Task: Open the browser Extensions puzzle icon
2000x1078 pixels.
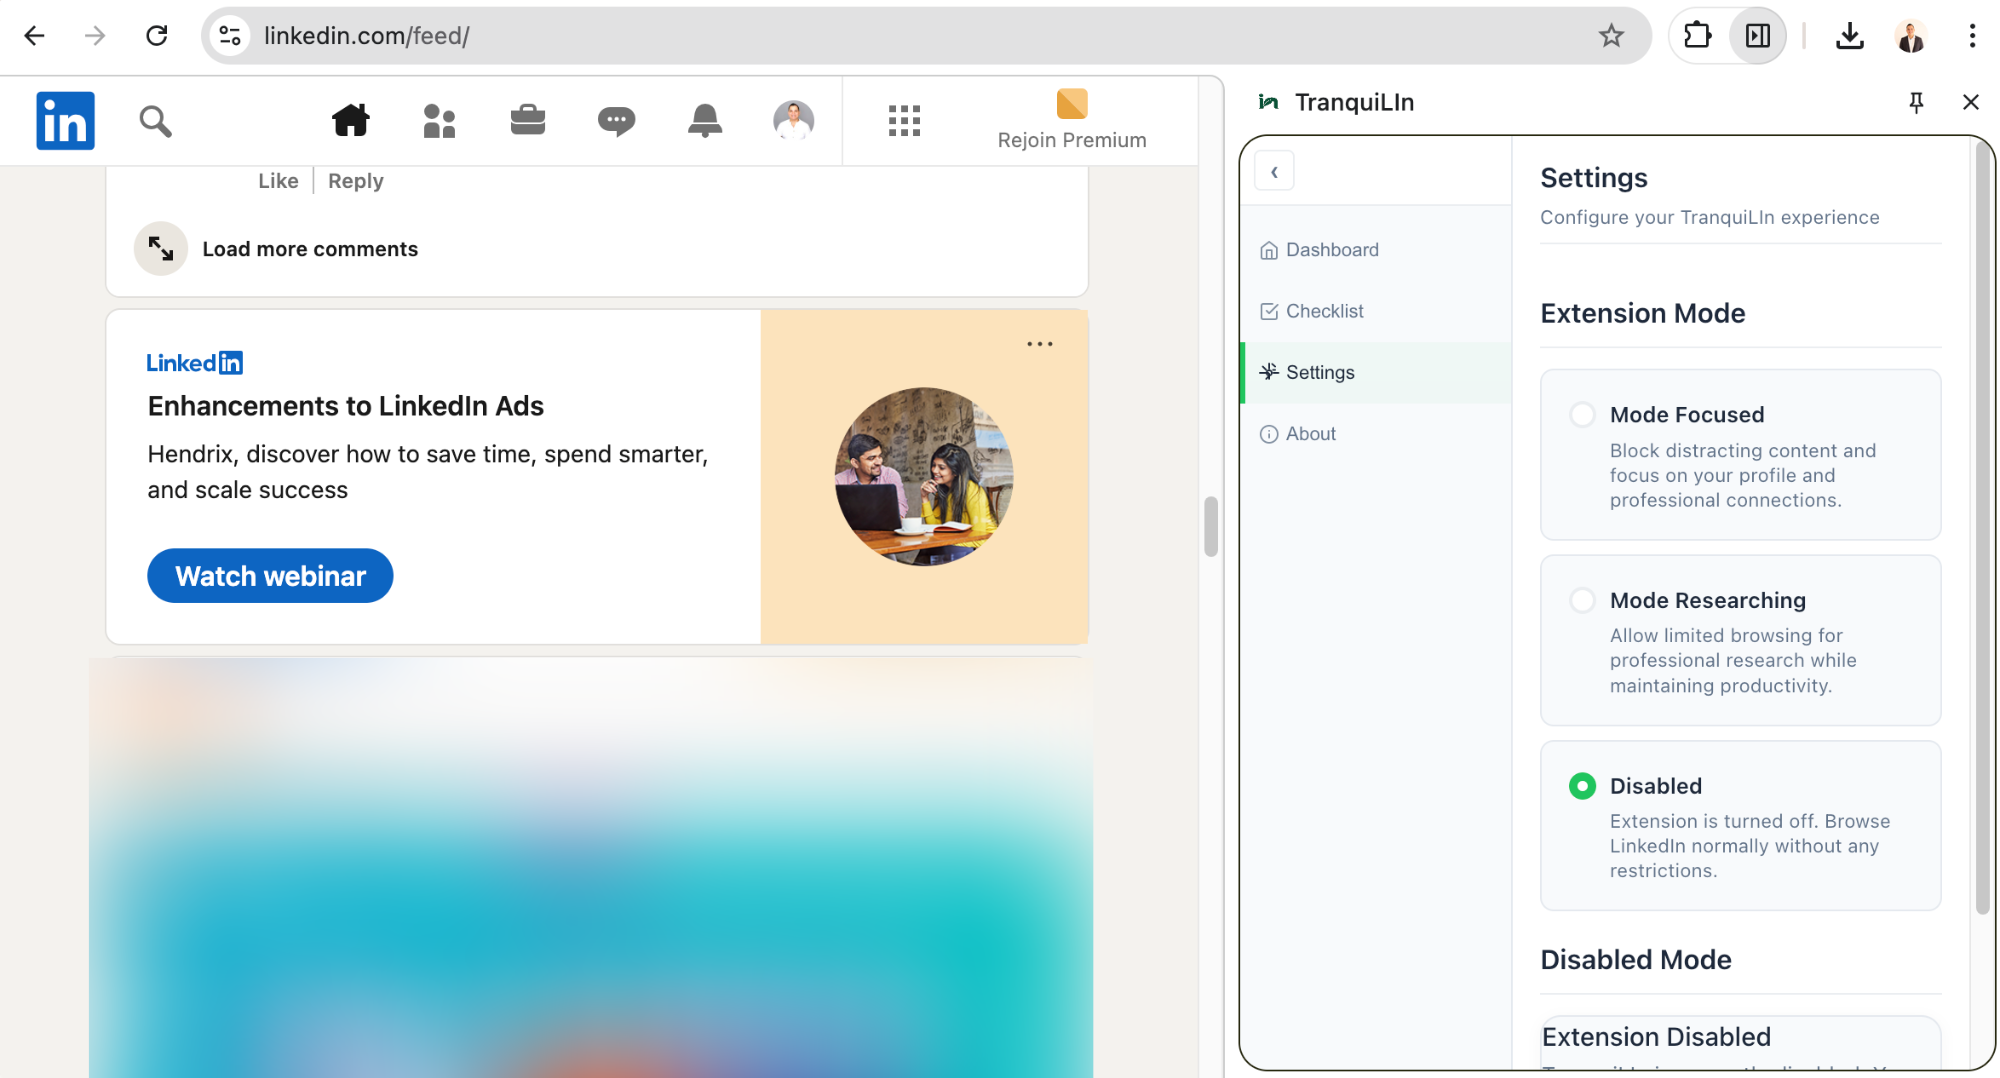Action: tap(1697, 36)
